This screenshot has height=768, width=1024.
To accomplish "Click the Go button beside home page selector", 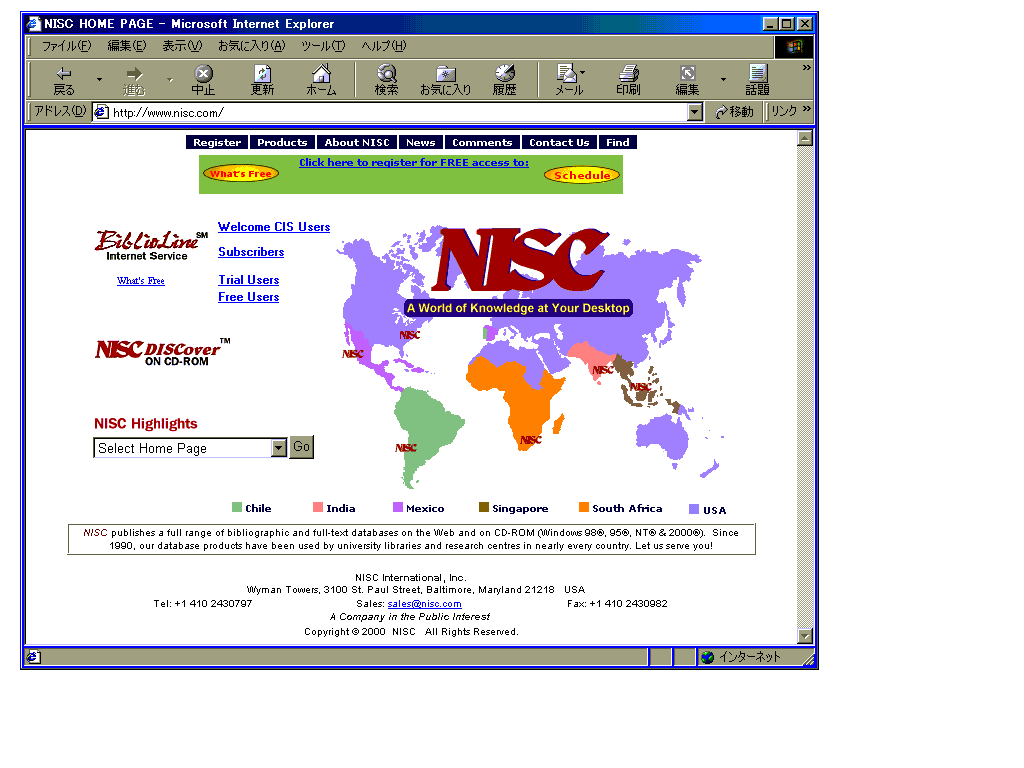I will 301,447.
